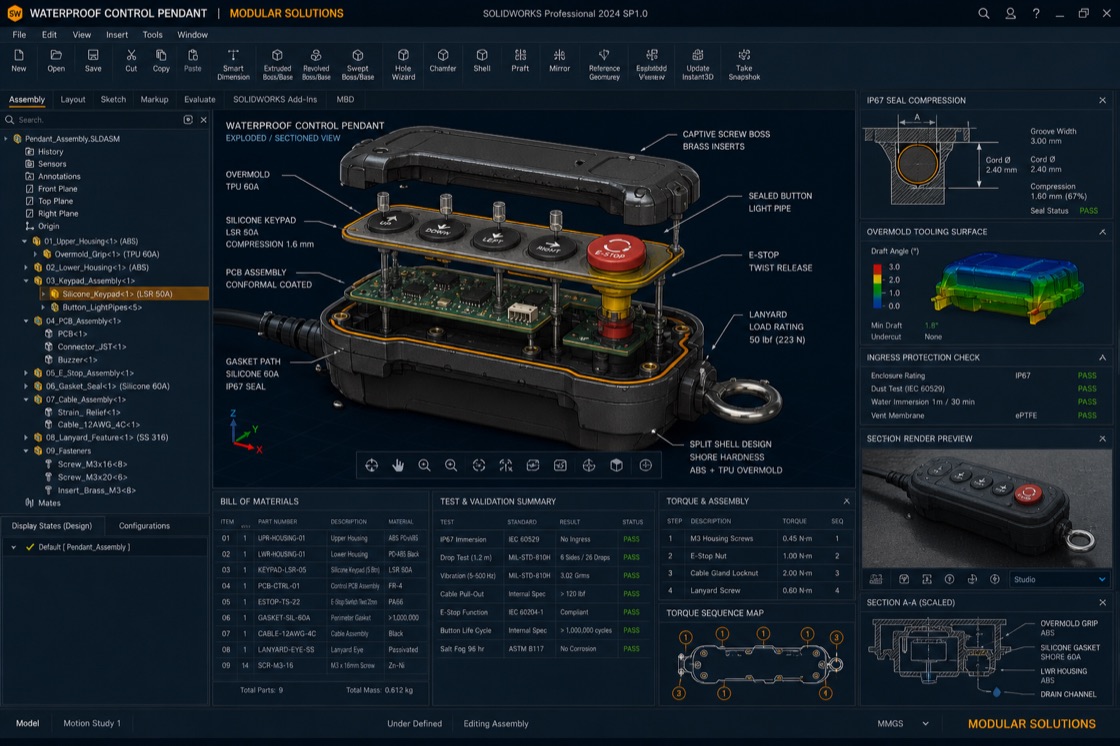Collapse the 04_PCB_Assembly<1> tree node
The width and height of the screenshot is (1120, 746).
(26, 321)
